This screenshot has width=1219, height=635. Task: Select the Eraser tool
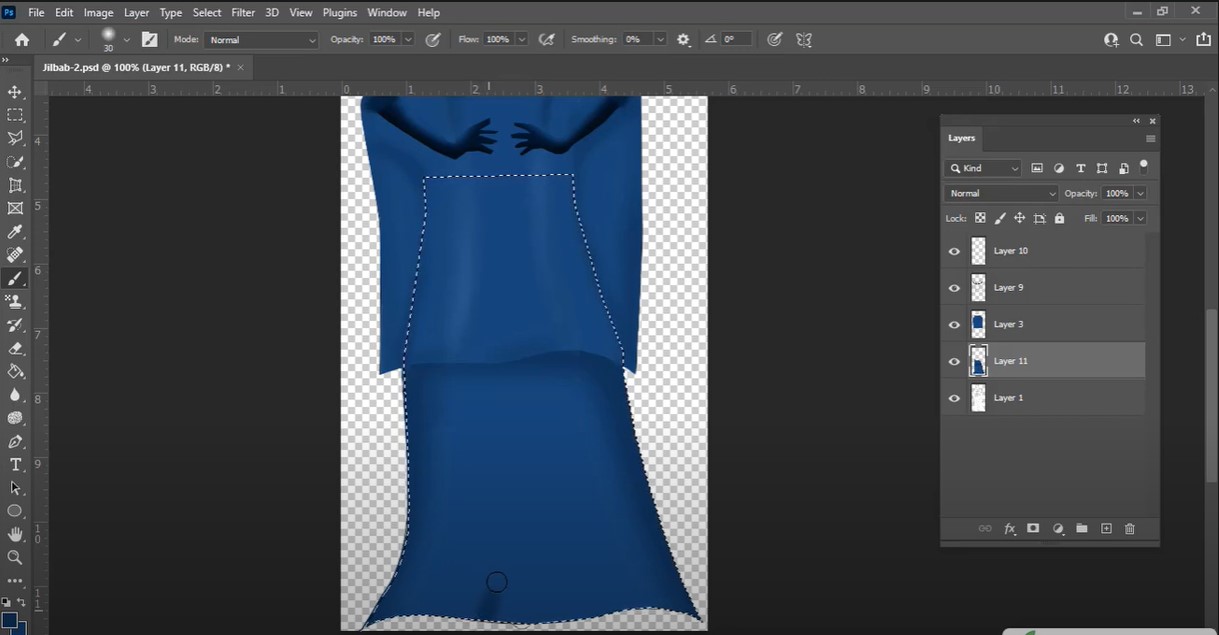(x=15, y=348)
